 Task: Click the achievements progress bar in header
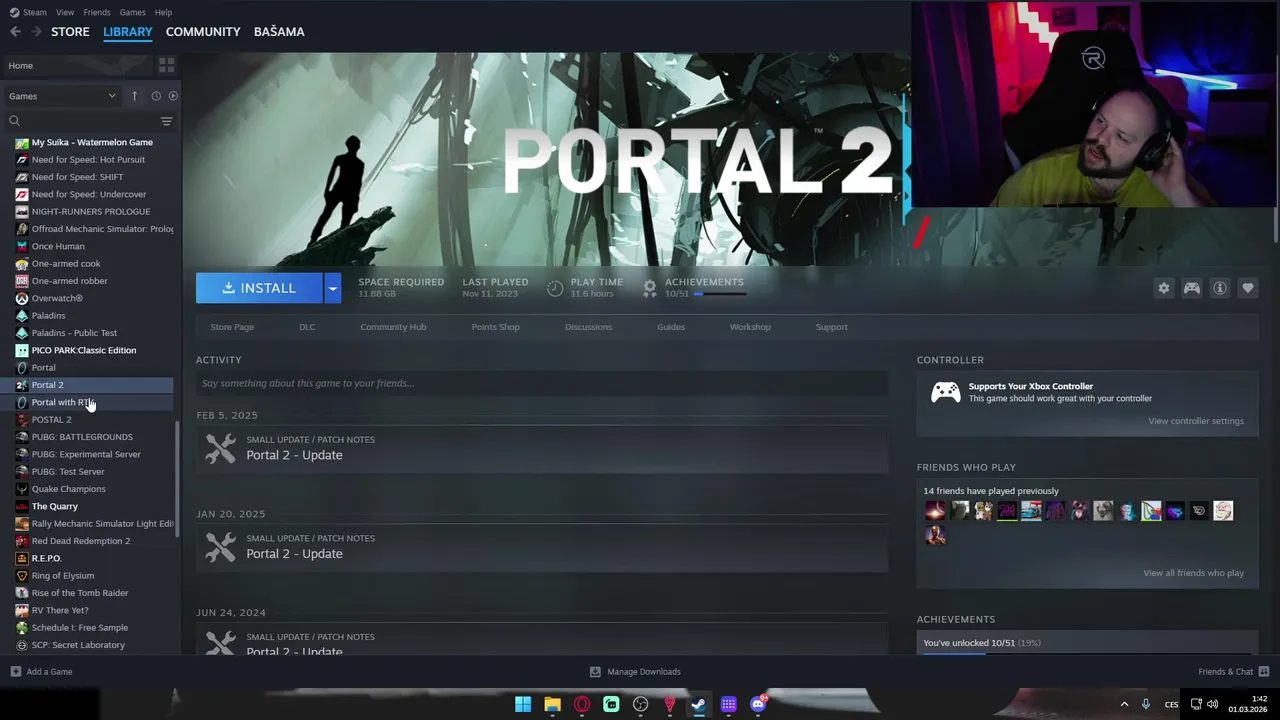(x=719, y=294)
